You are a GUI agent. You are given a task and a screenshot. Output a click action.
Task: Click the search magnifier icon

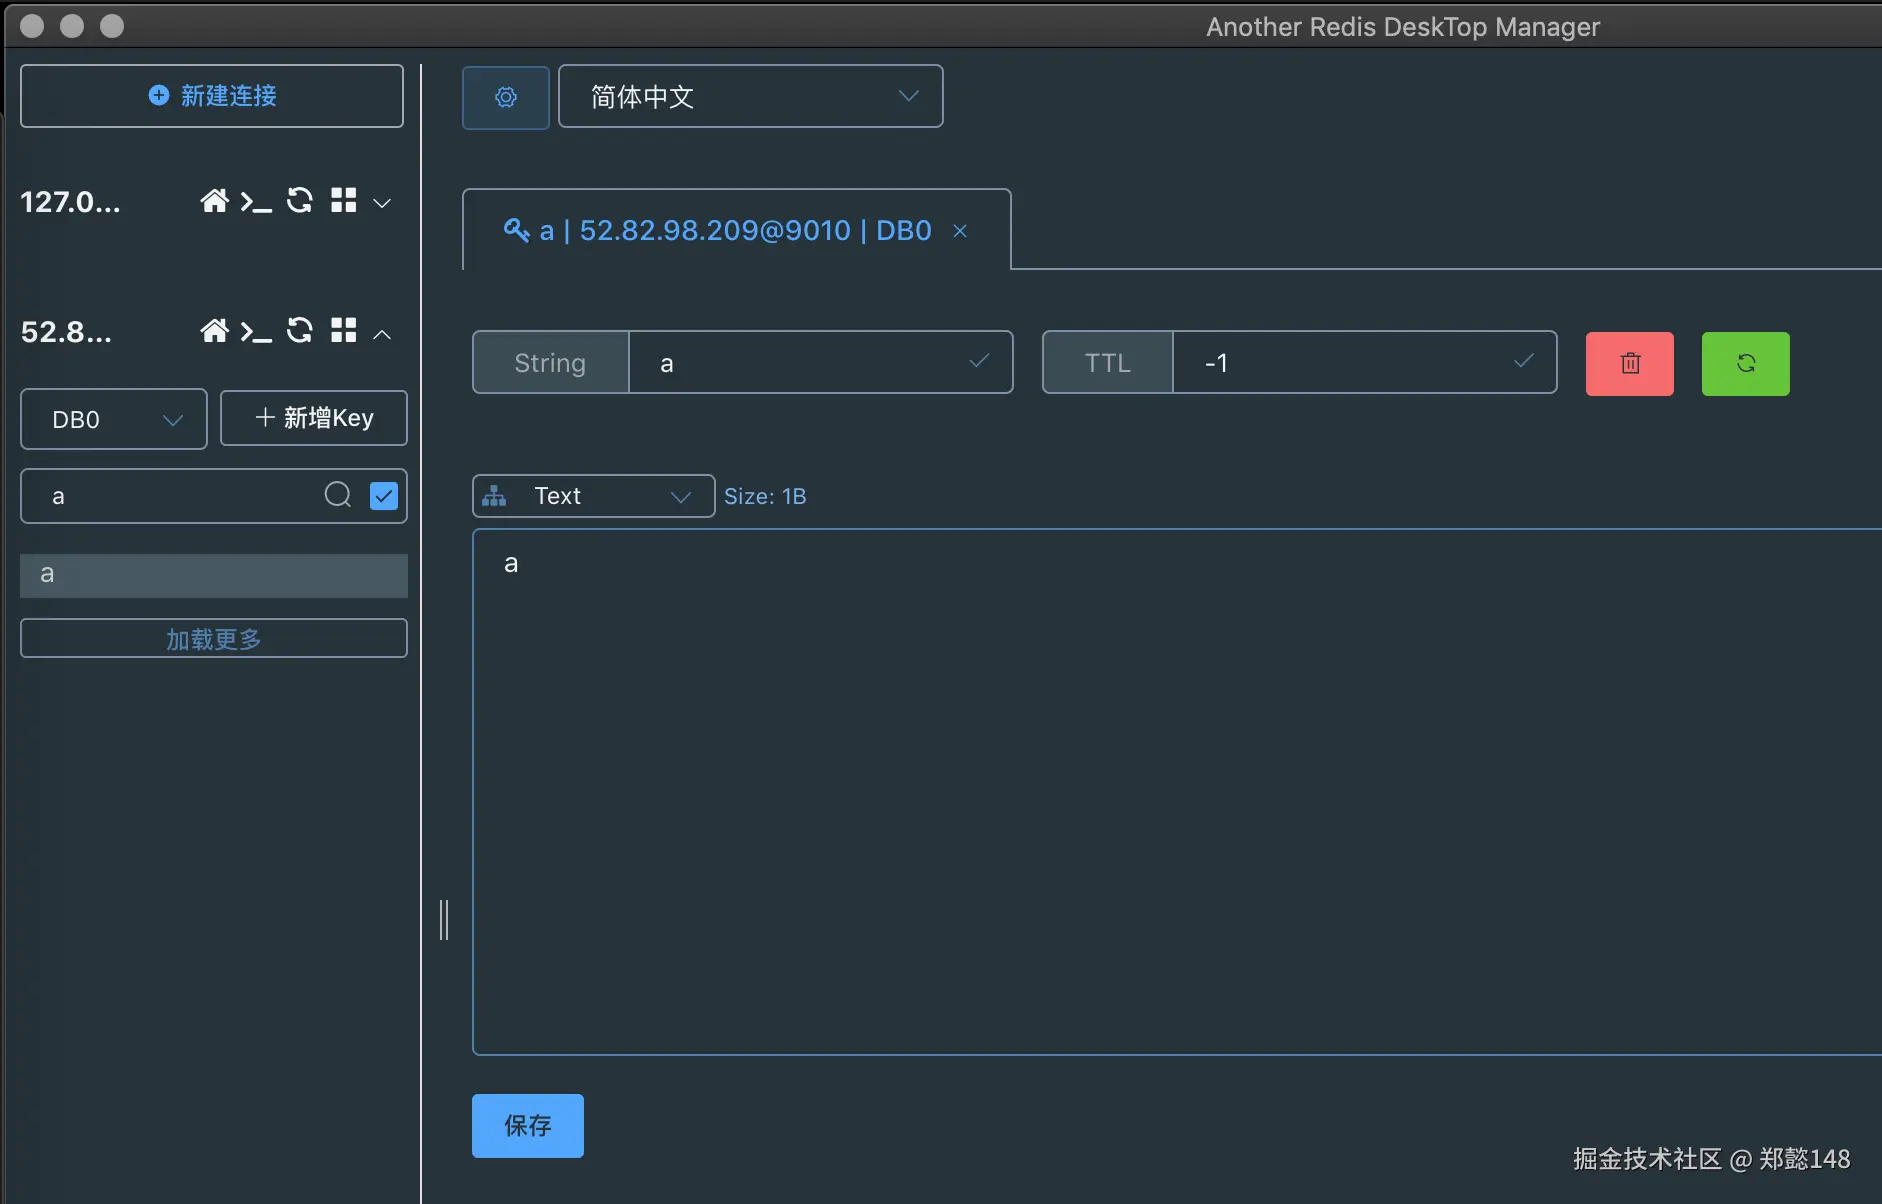(338, 495)
